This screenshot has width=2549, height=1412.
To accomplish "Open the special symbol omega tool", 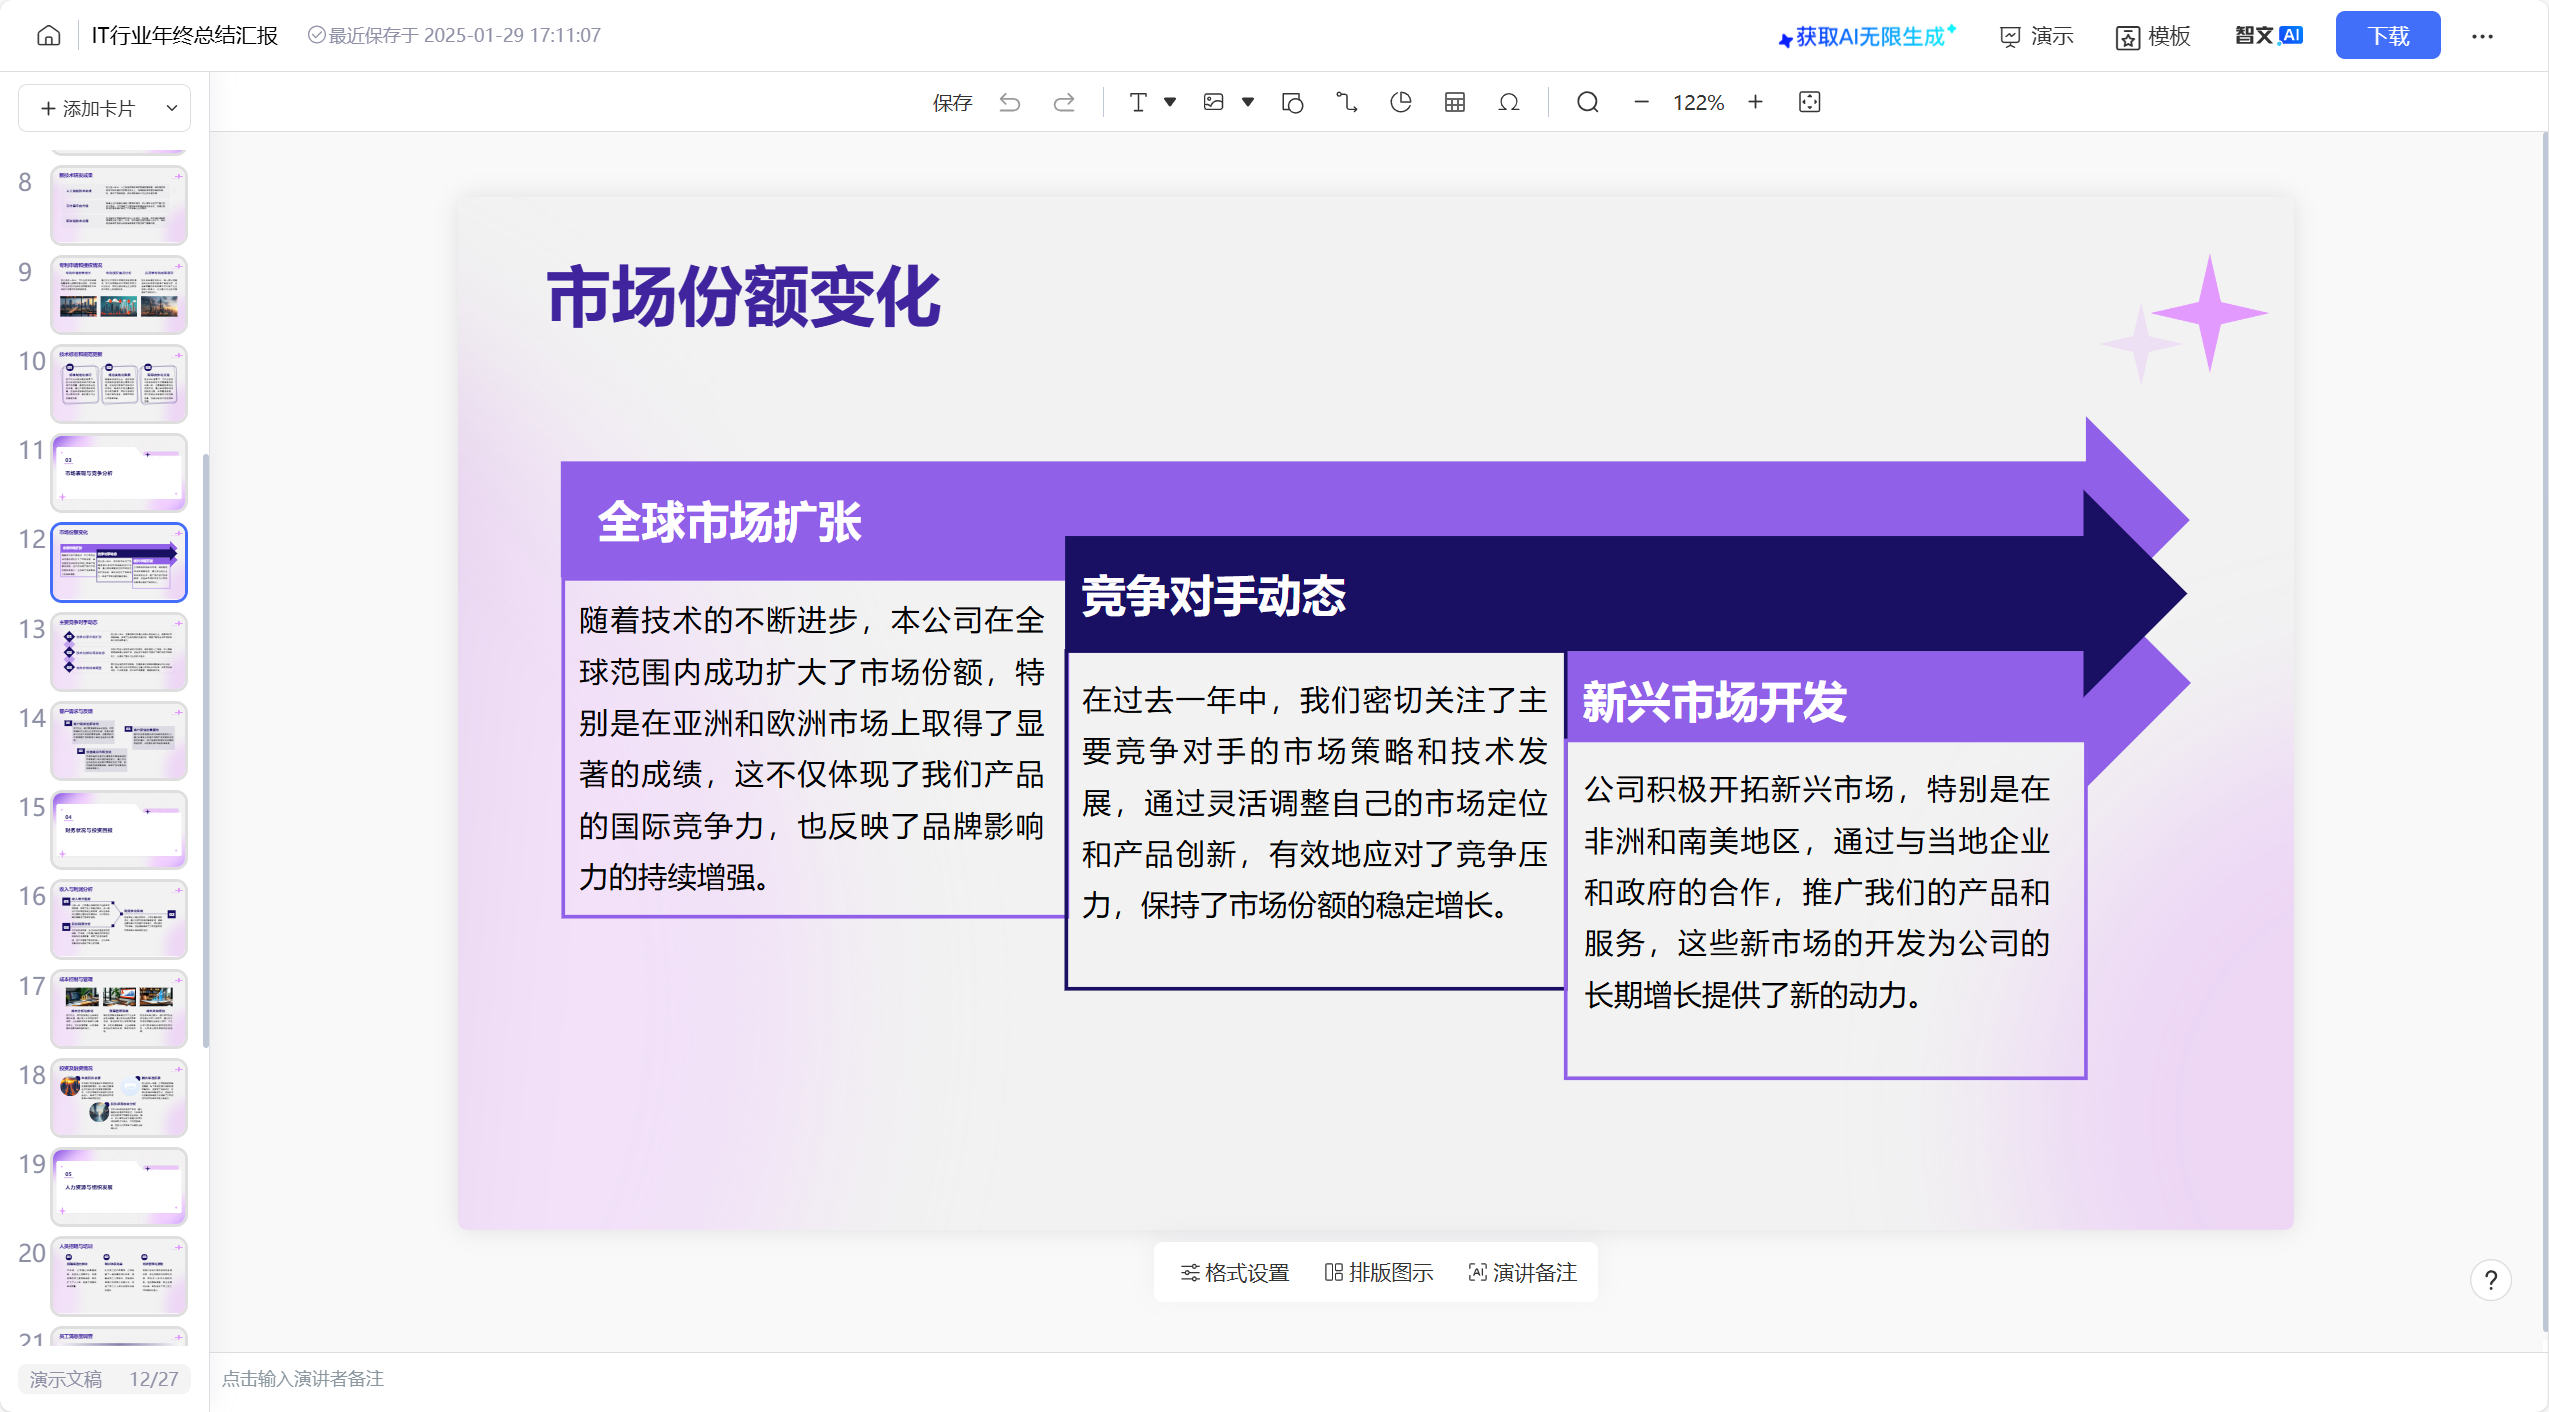I will (1508, 103).
